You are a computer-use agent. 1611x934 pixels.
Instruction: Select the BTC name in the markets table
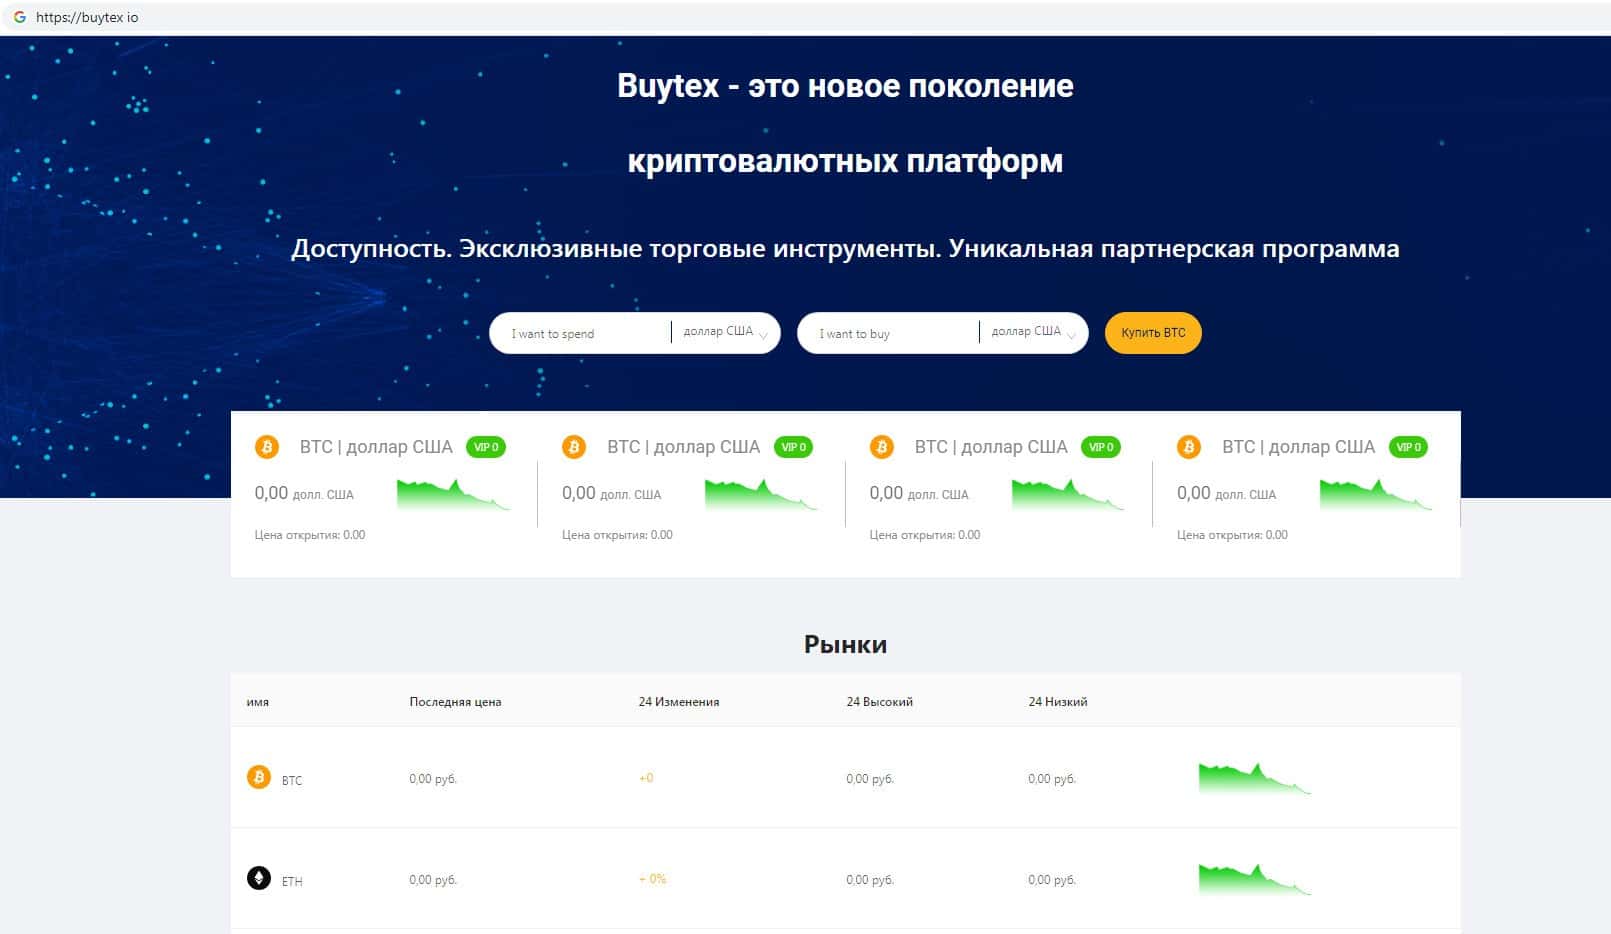pyautogui.click(x=292, y=780)
